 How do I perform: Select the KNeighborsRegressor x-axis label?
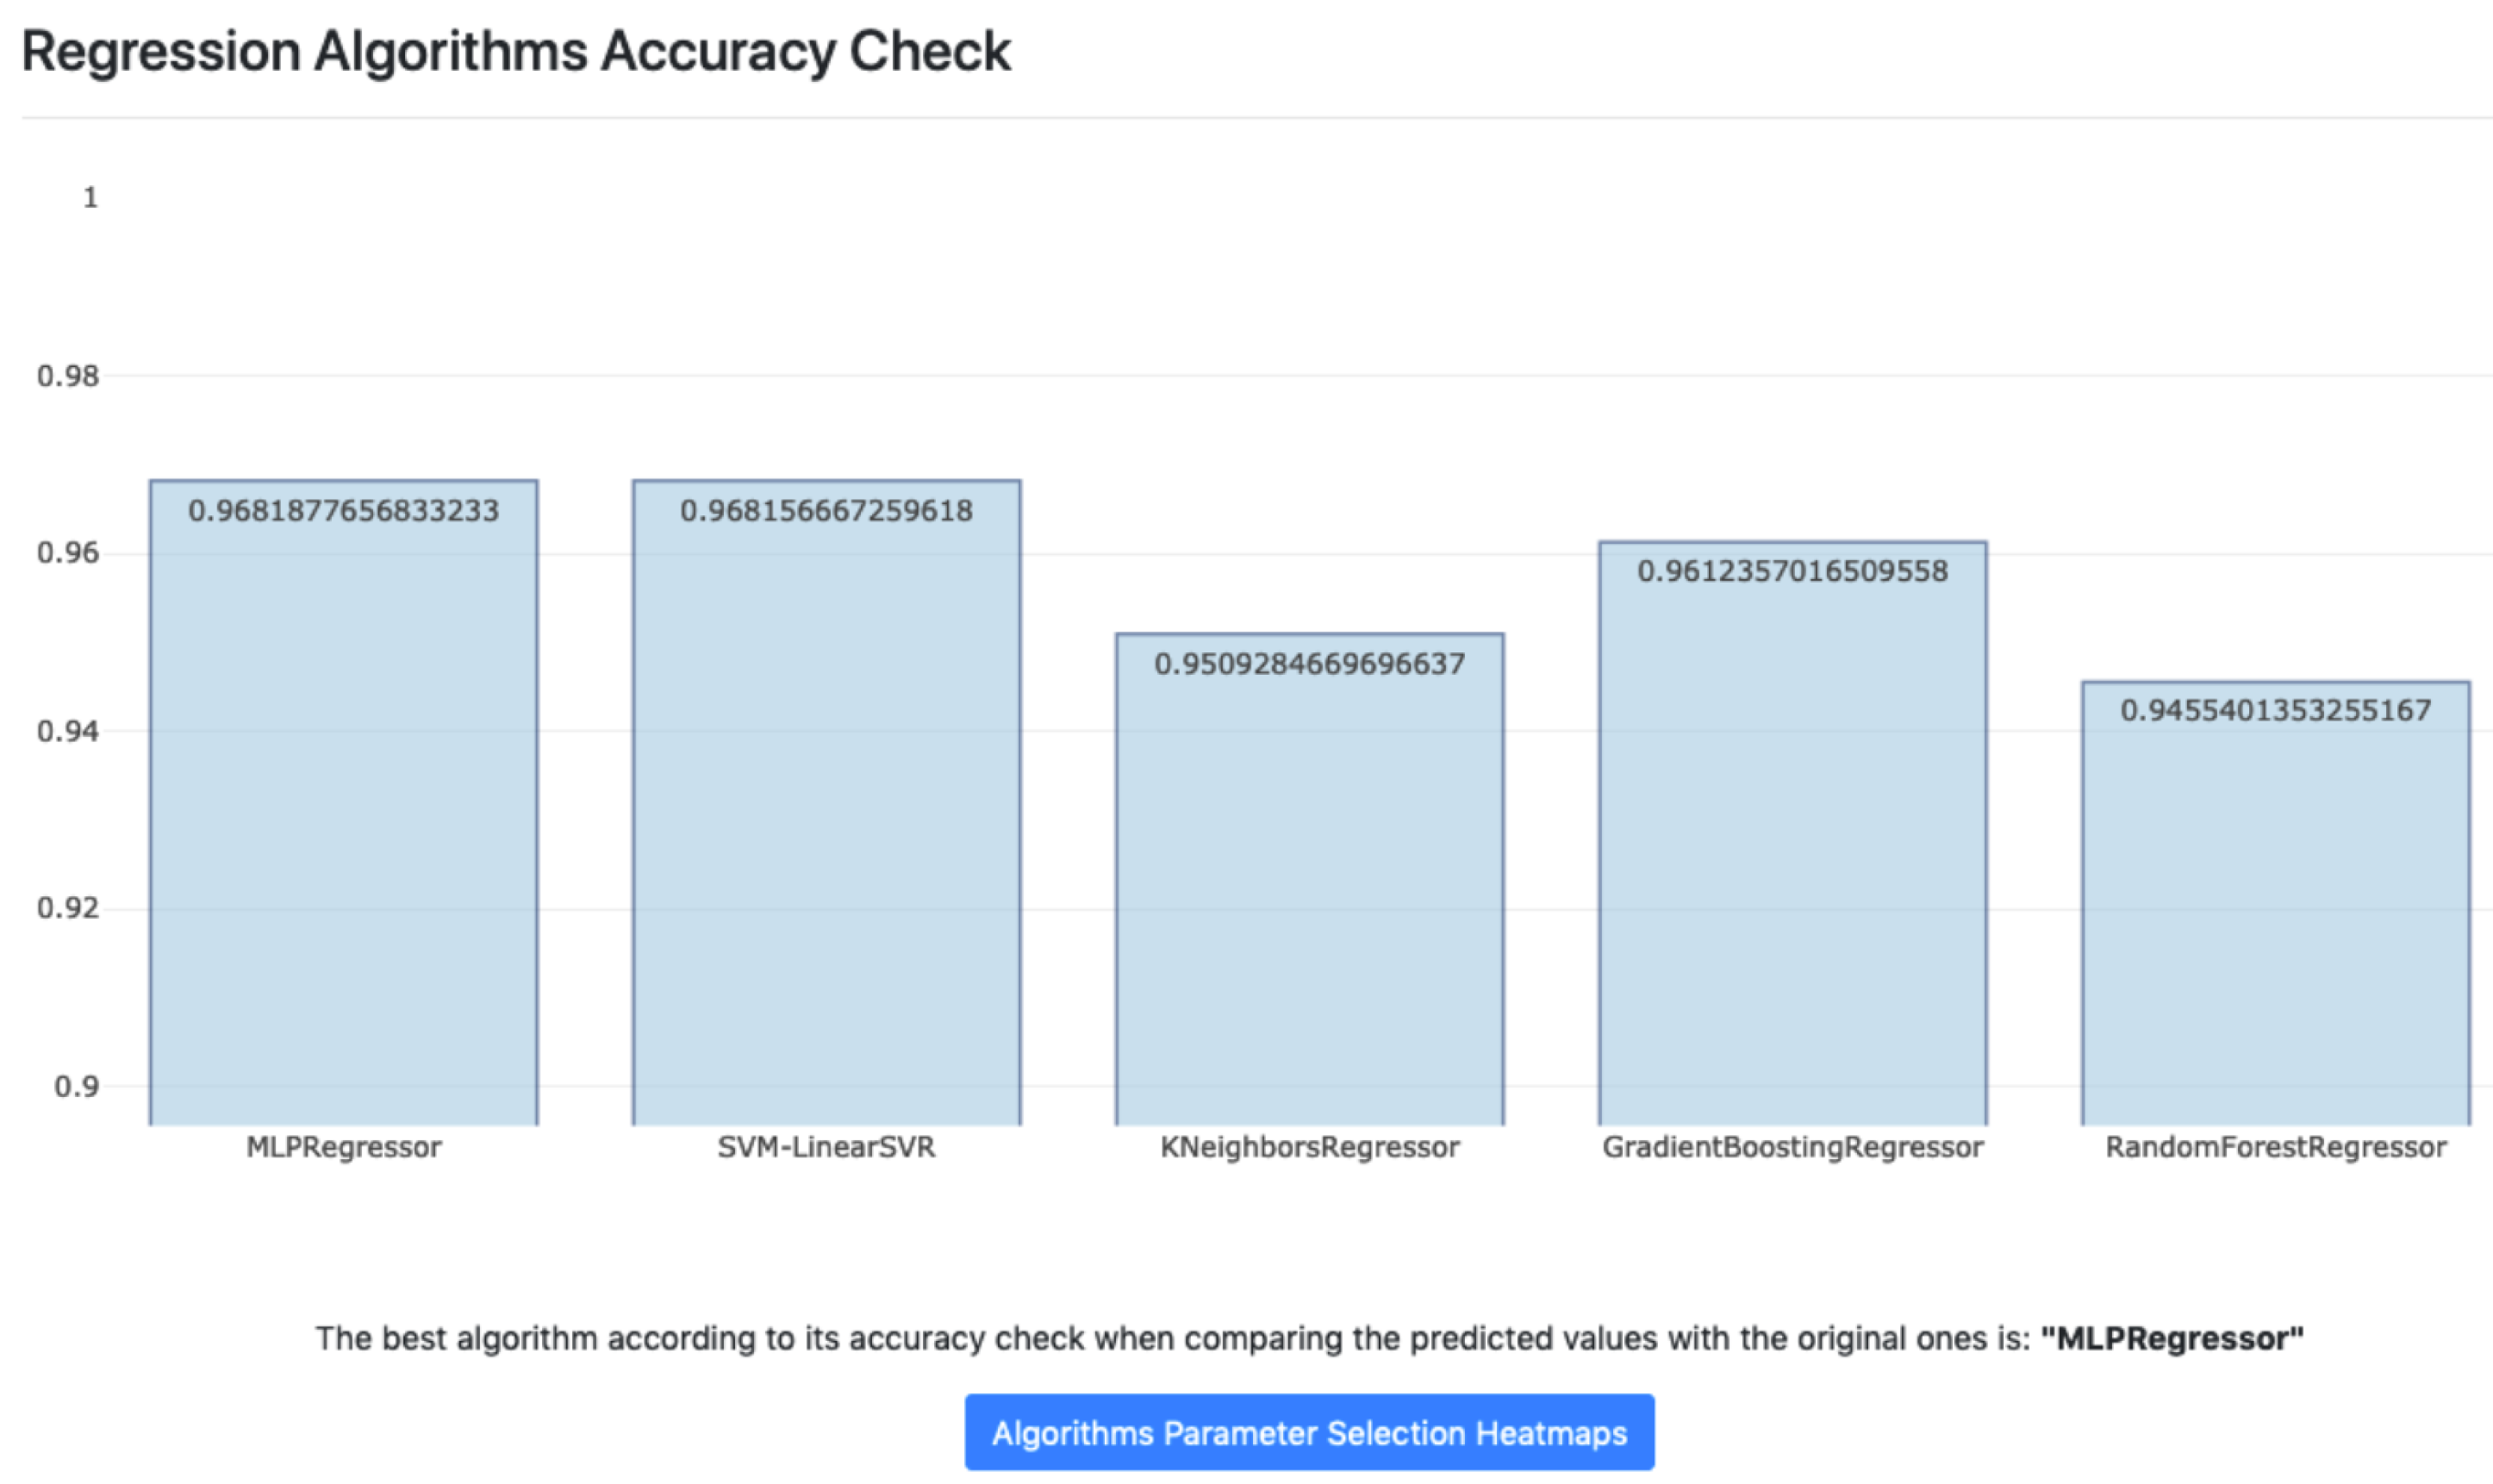pyautogui.click(x=1309, y=1146)
